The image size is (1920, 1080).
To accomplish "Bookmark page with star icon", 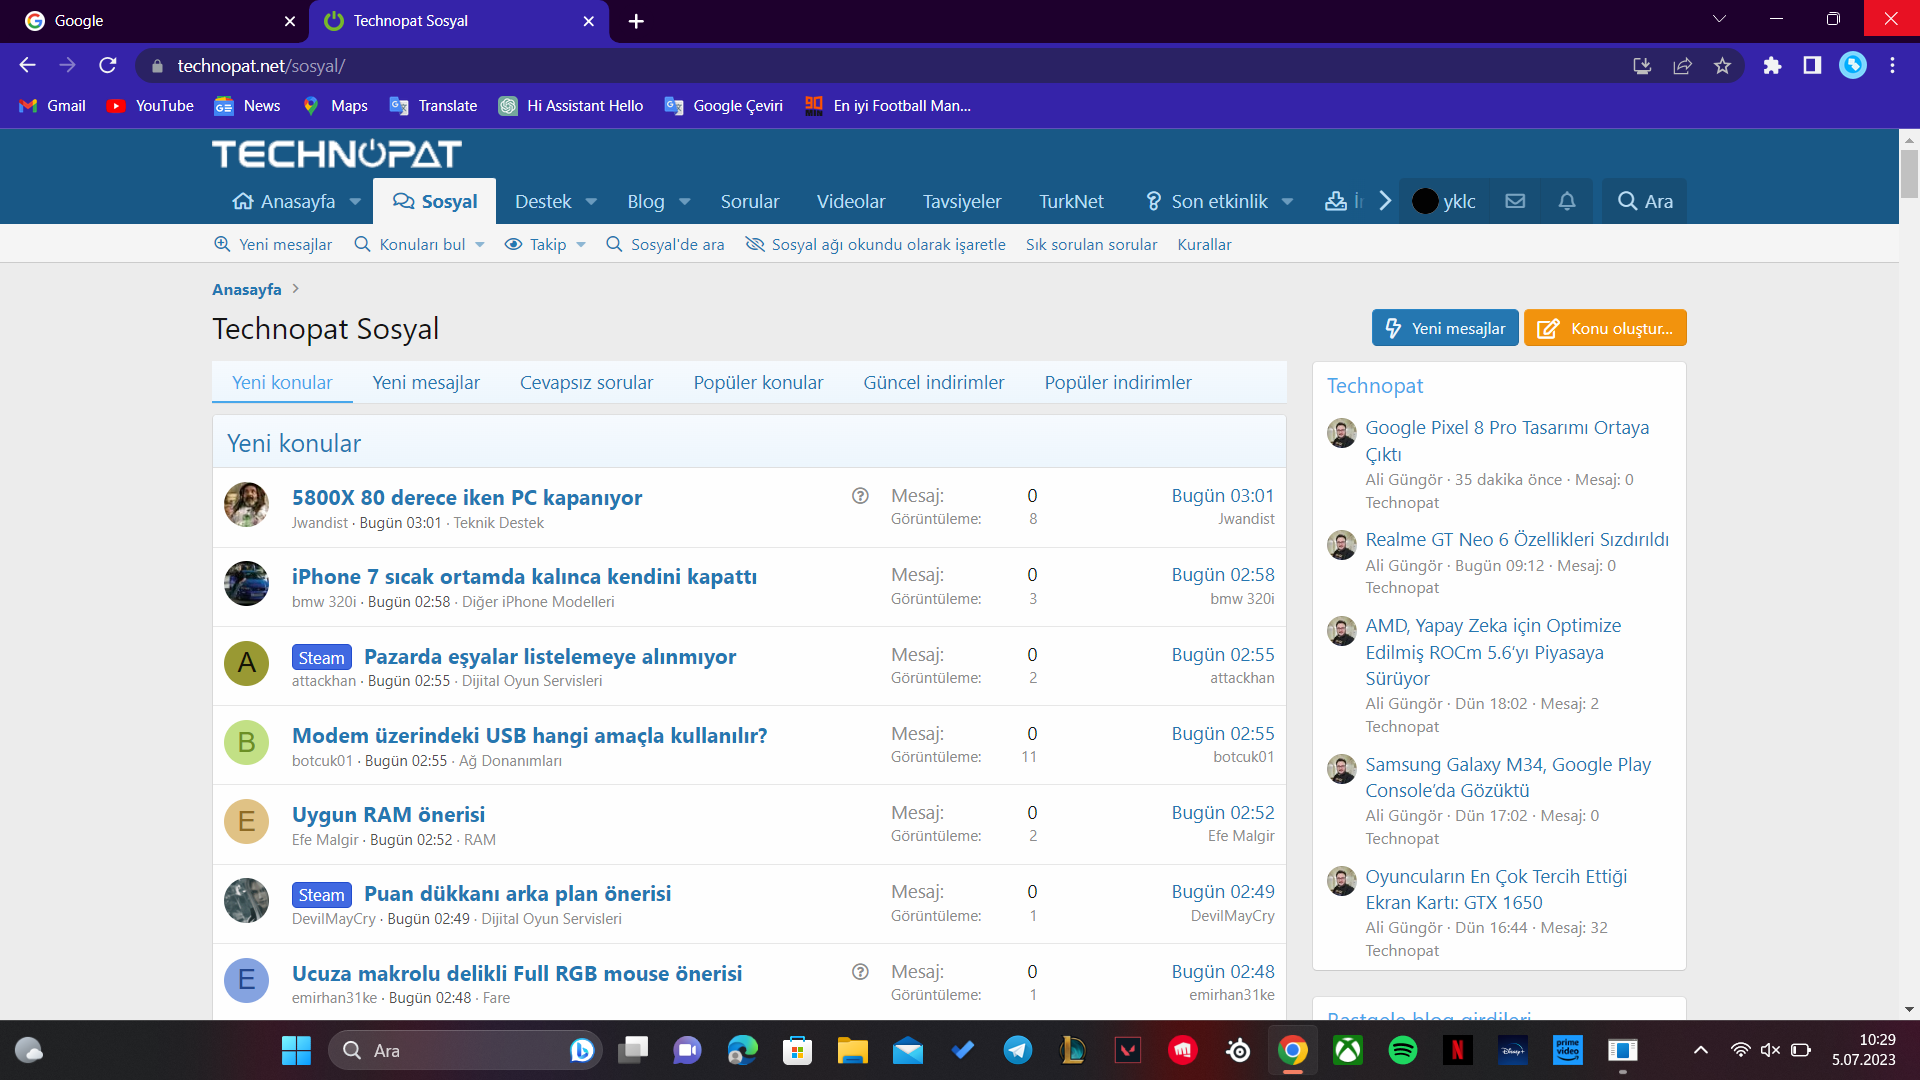I will pyautogui.click(x=1722, y=66).
